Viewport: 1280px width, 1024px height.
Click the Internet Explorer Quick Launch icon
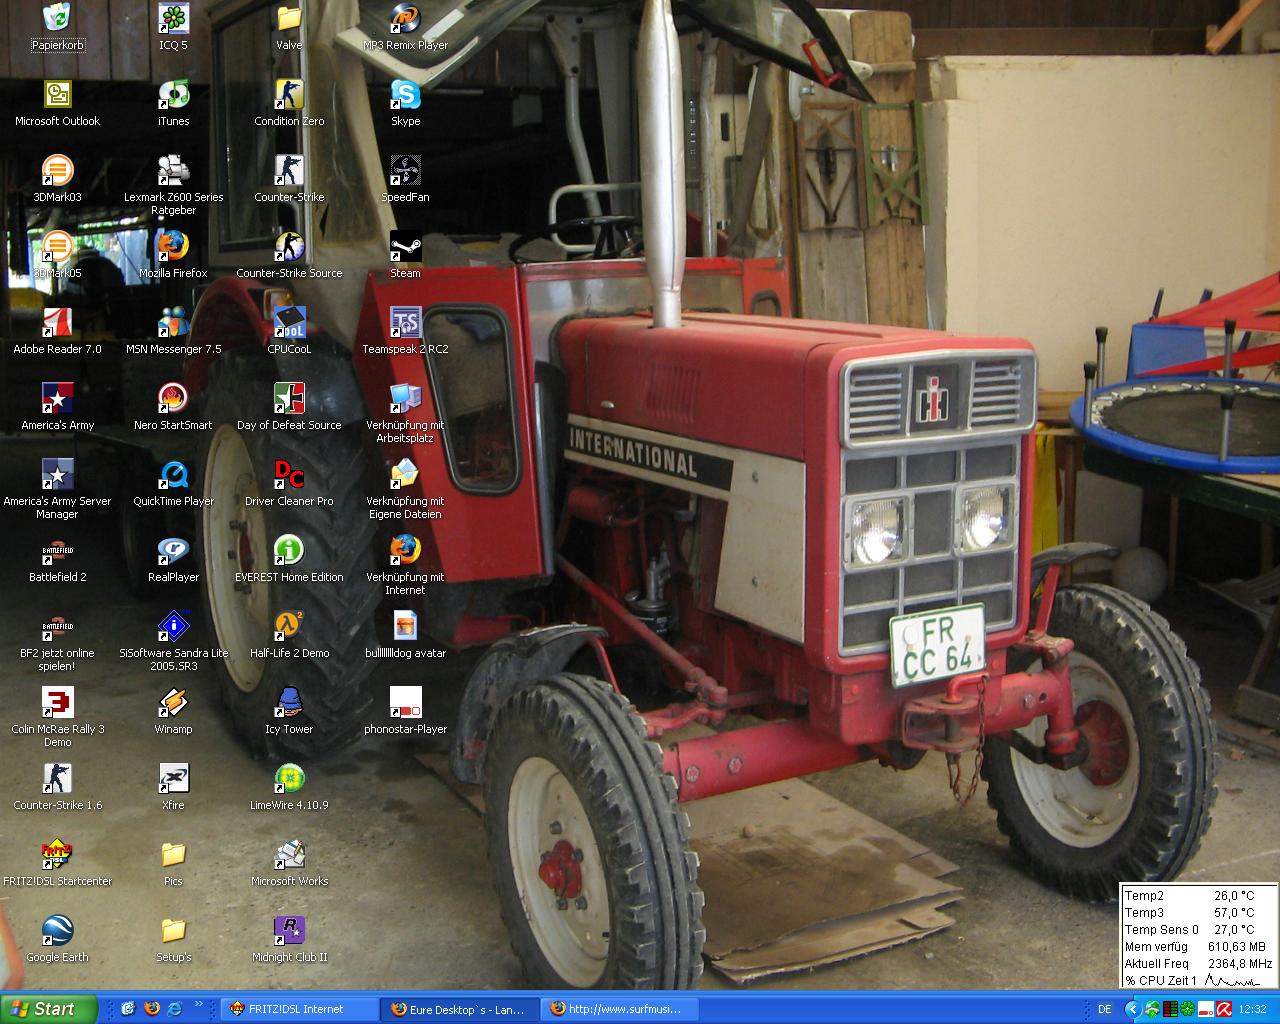point(175,1009)
